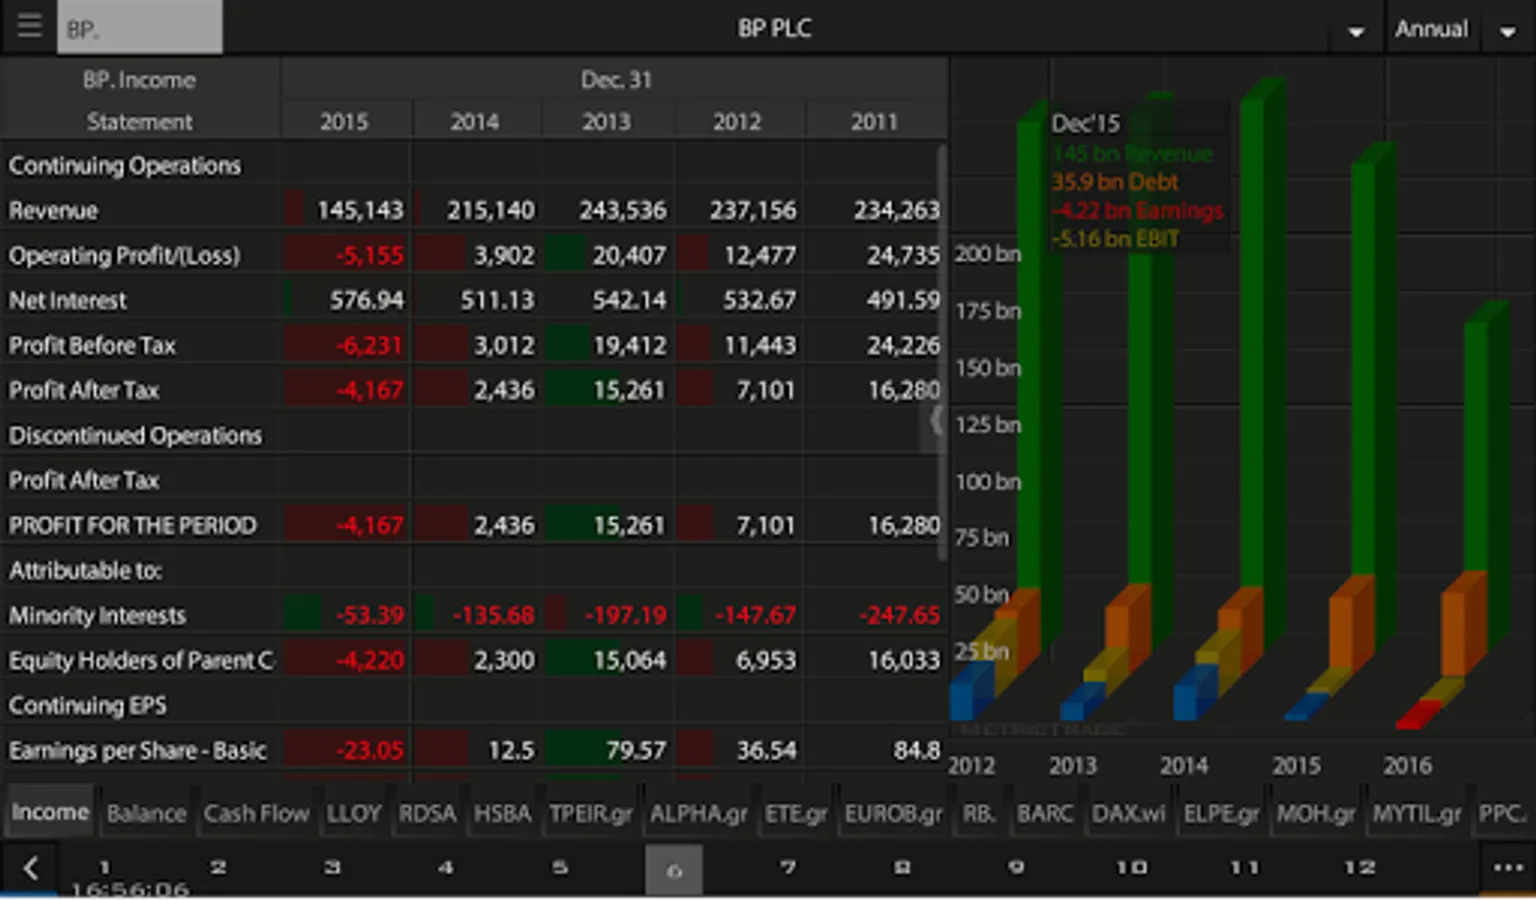Select the 2015 column header
Viewport: 1536px width, 900px height.
click(344, 121)
